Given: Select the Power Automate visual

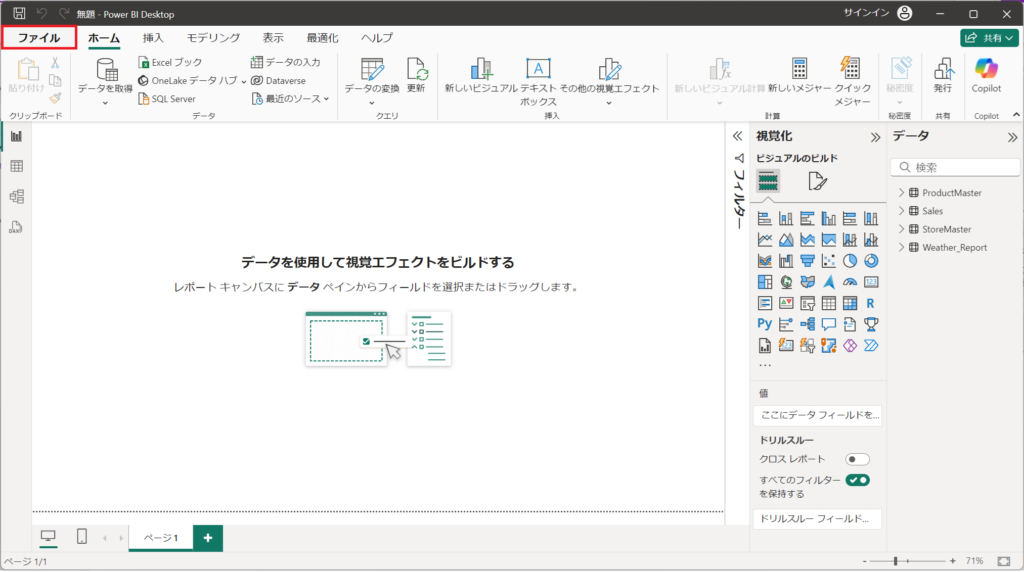Looking at the screenshot, I should pos(871,345).
